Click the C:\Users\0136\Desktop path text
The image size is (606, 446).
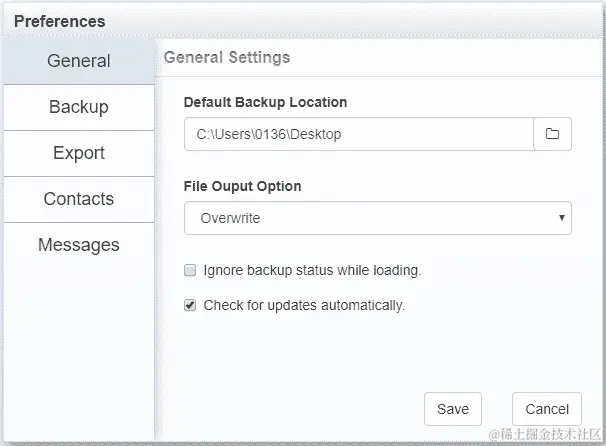click(269, 134)
